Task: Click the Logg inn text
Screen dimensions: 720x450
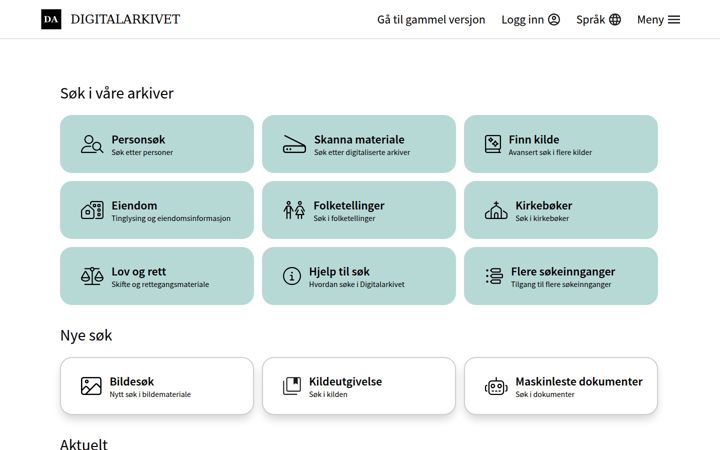Action: pyautogui.click(x=523, y=19)
